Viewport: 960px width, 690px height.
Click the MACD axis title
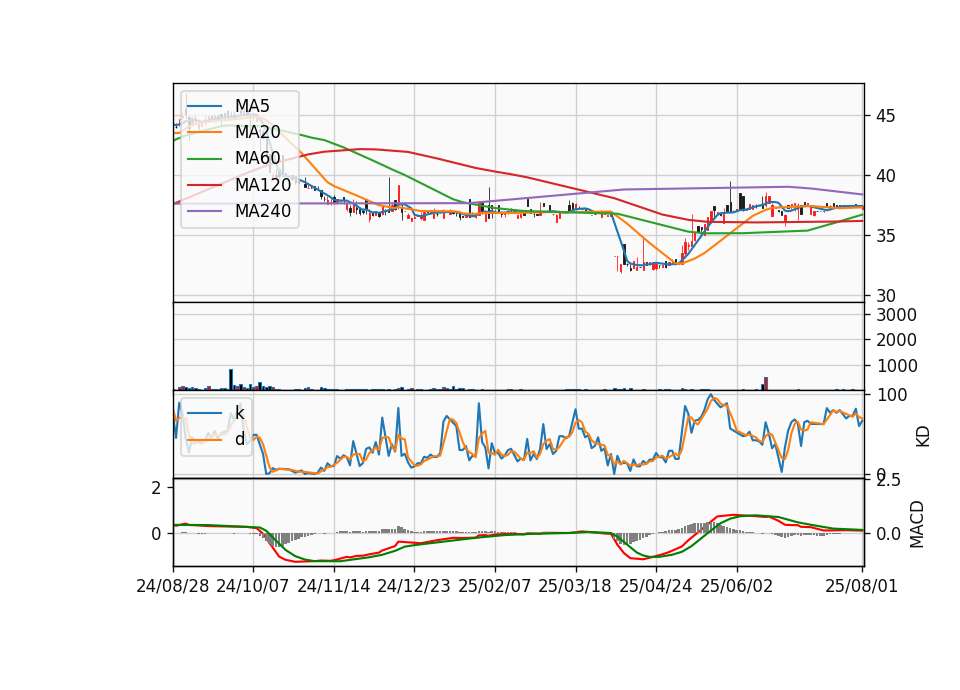click(x=917, y=525)
